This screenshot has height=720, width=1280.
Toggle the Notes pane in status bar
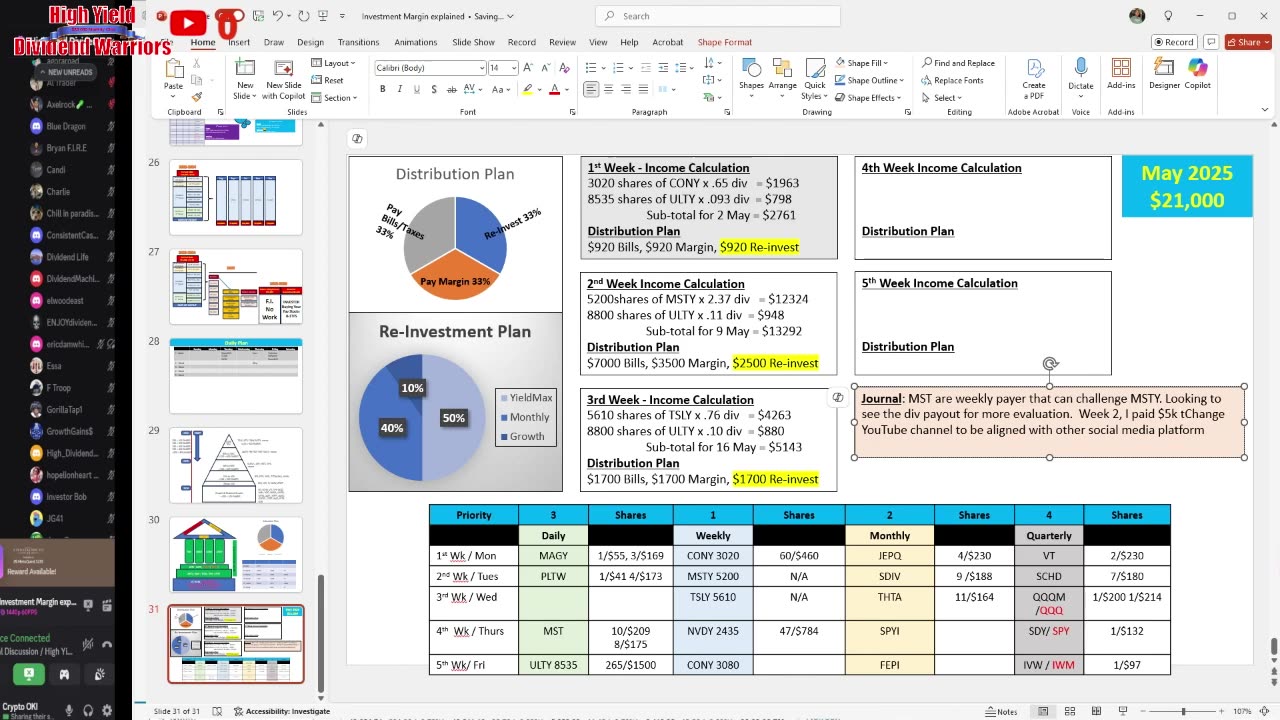[1001, 712]
